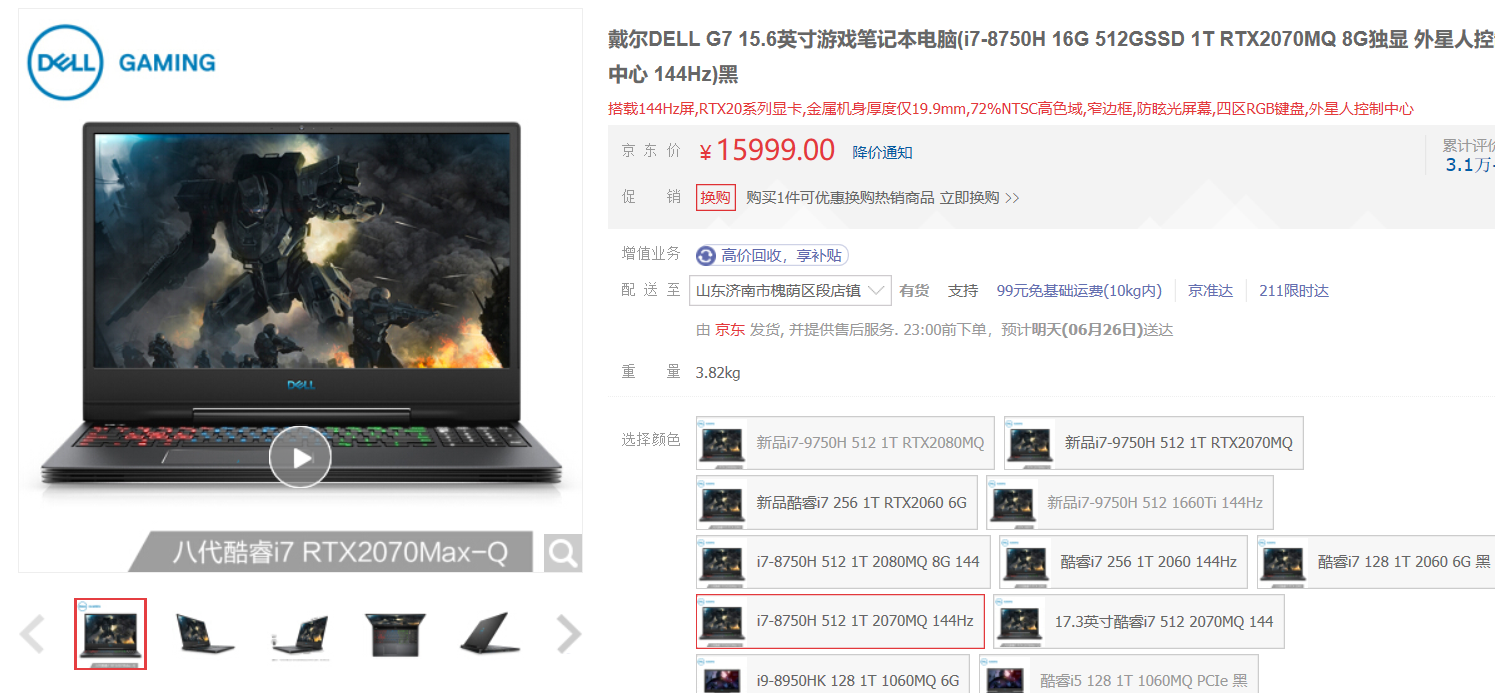Screen dimensions: 1495x693
Task: Select the keyboard top-view thumbnail
Action: [x=394, y=634]
